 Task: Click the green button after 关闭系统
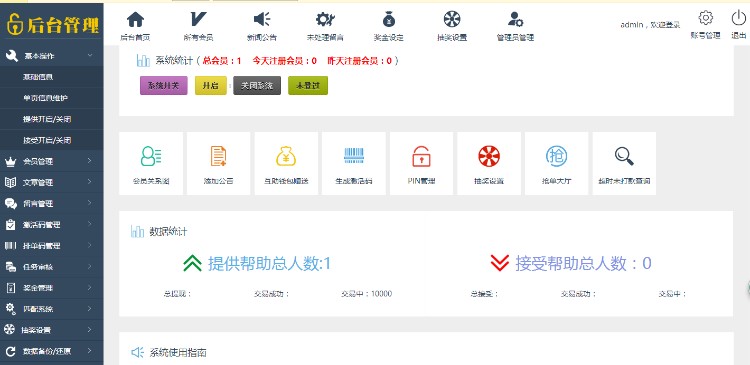click(308, 86)
